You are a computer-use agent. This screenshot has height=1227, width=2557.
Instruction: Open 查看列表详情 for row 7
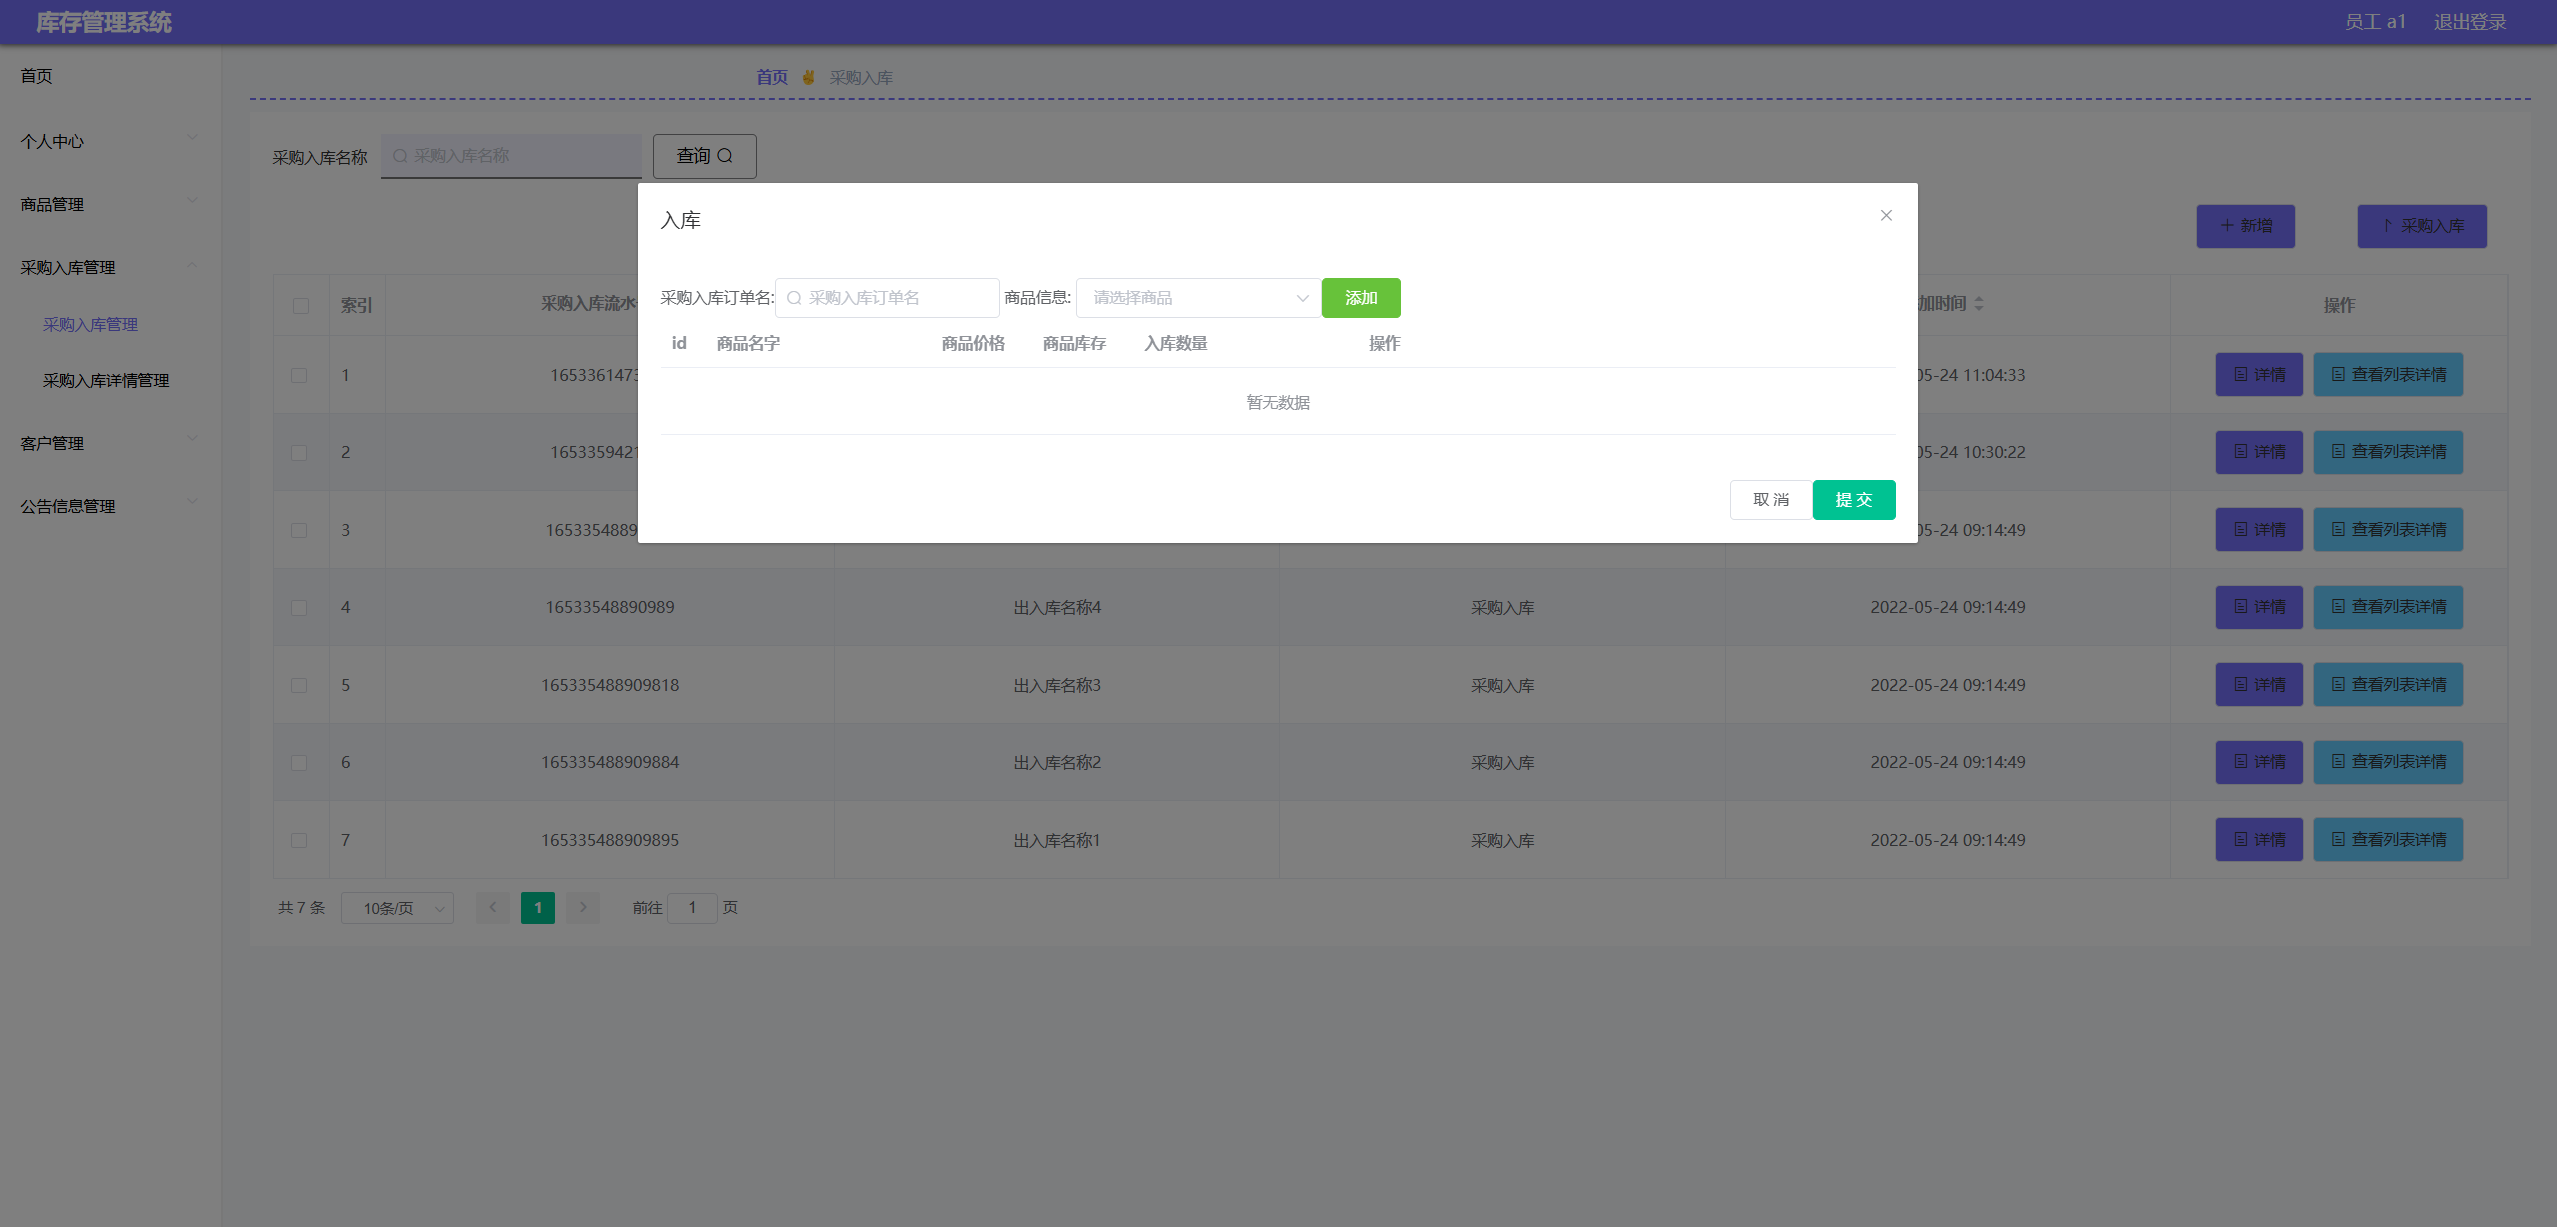(x=2388, y=840)
